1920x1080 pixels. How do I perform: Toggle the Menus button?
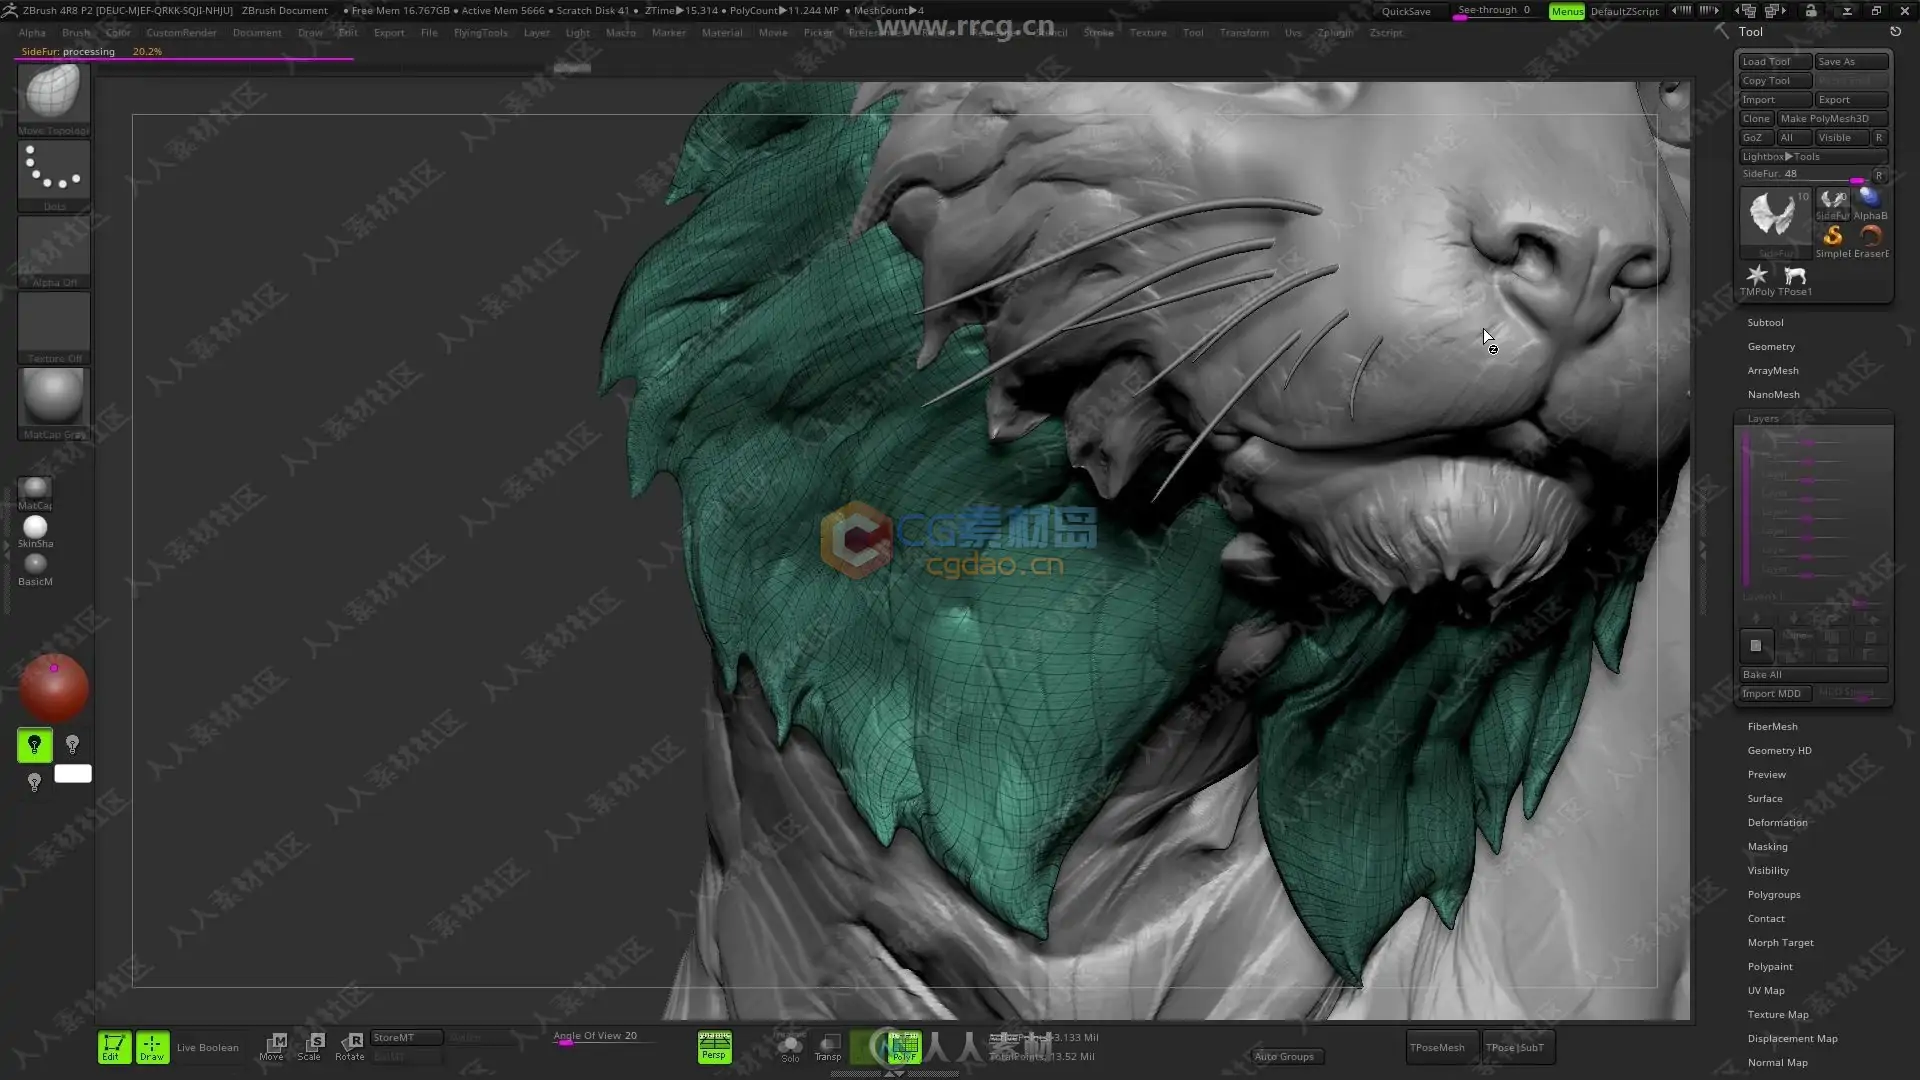1567,11
